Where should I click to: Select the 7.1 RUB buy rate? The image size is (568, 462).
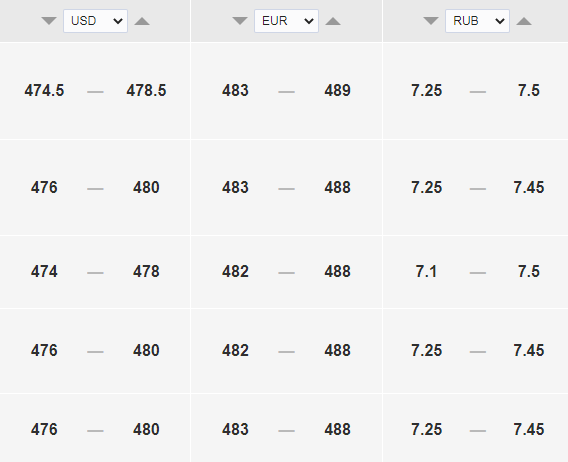(426, 271)
